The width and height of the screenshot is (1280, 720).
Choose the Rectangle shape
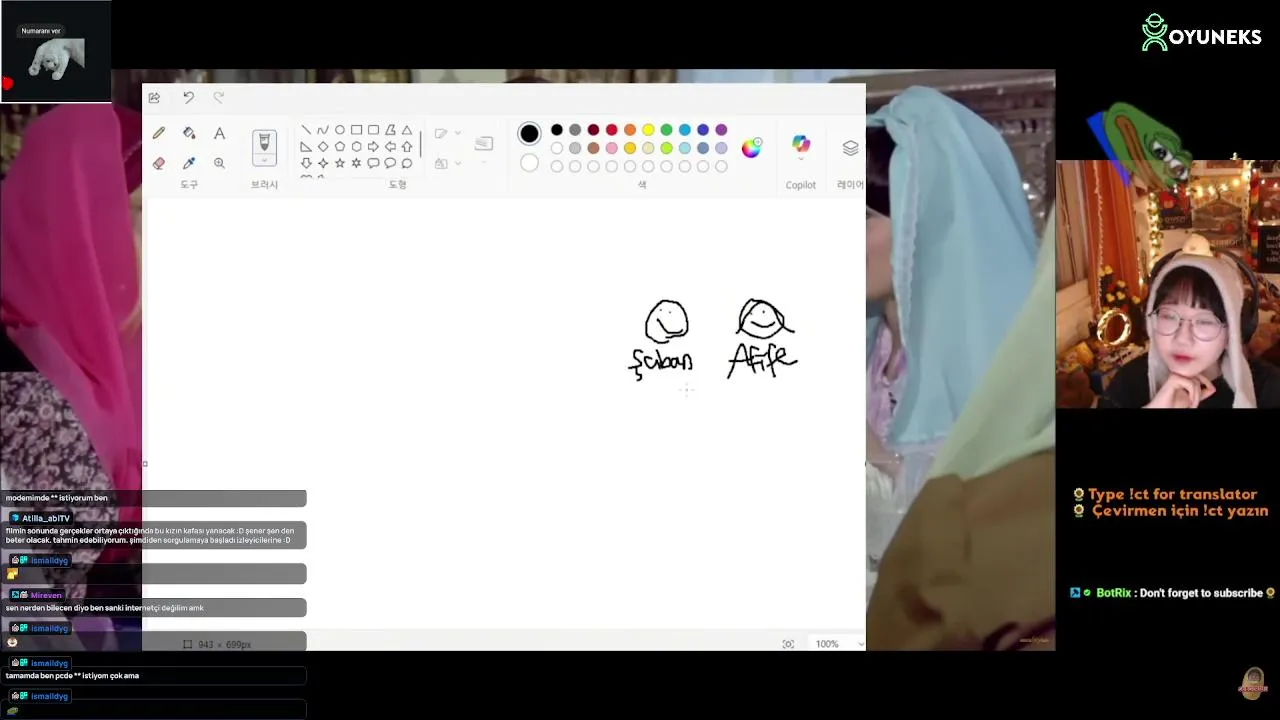click(x=356, y=130)
